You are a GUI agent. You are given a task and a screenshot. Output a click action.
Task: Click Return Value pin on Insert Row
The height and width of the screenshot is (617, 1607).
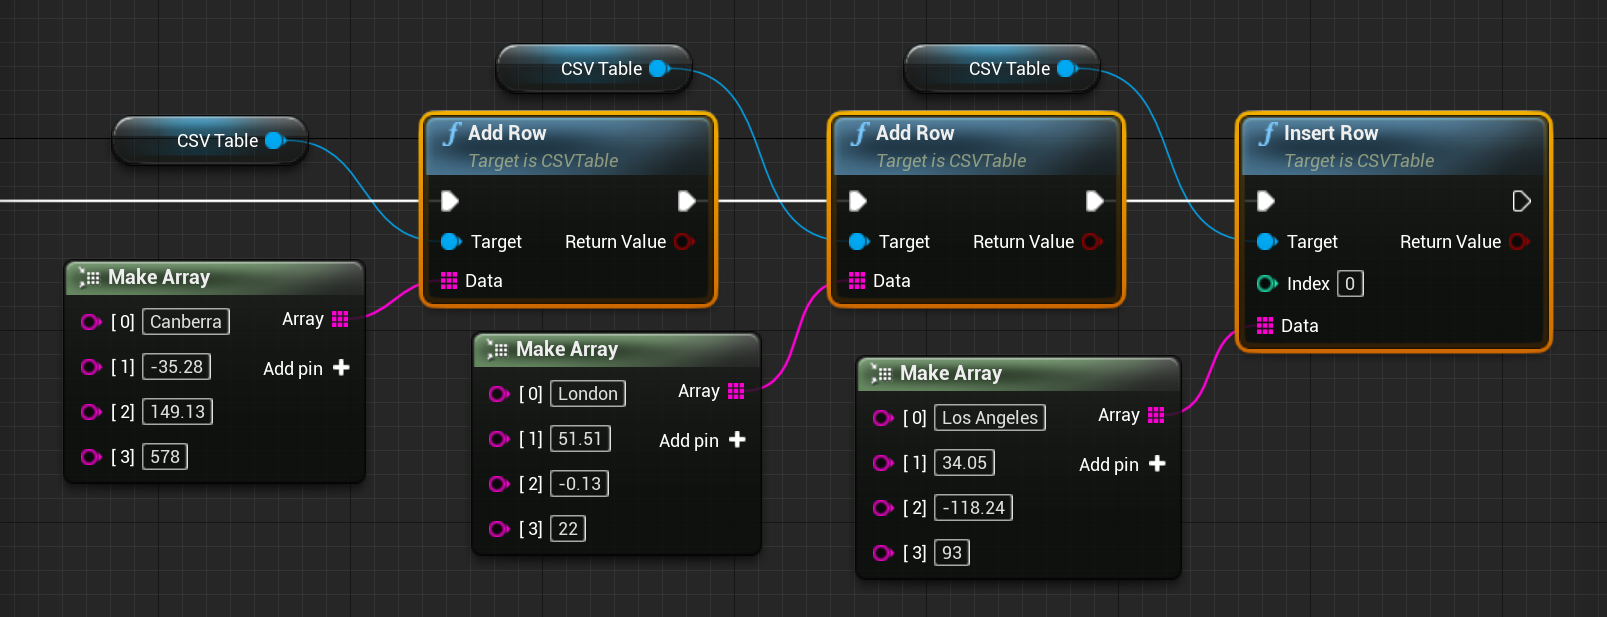1518,242
